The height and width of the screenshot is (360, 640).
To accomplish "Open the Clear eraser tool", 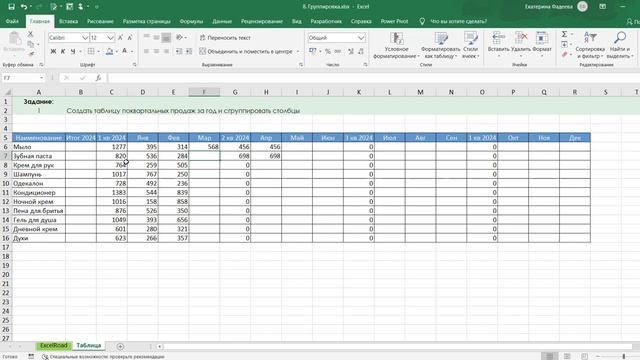I will [564, 54].
